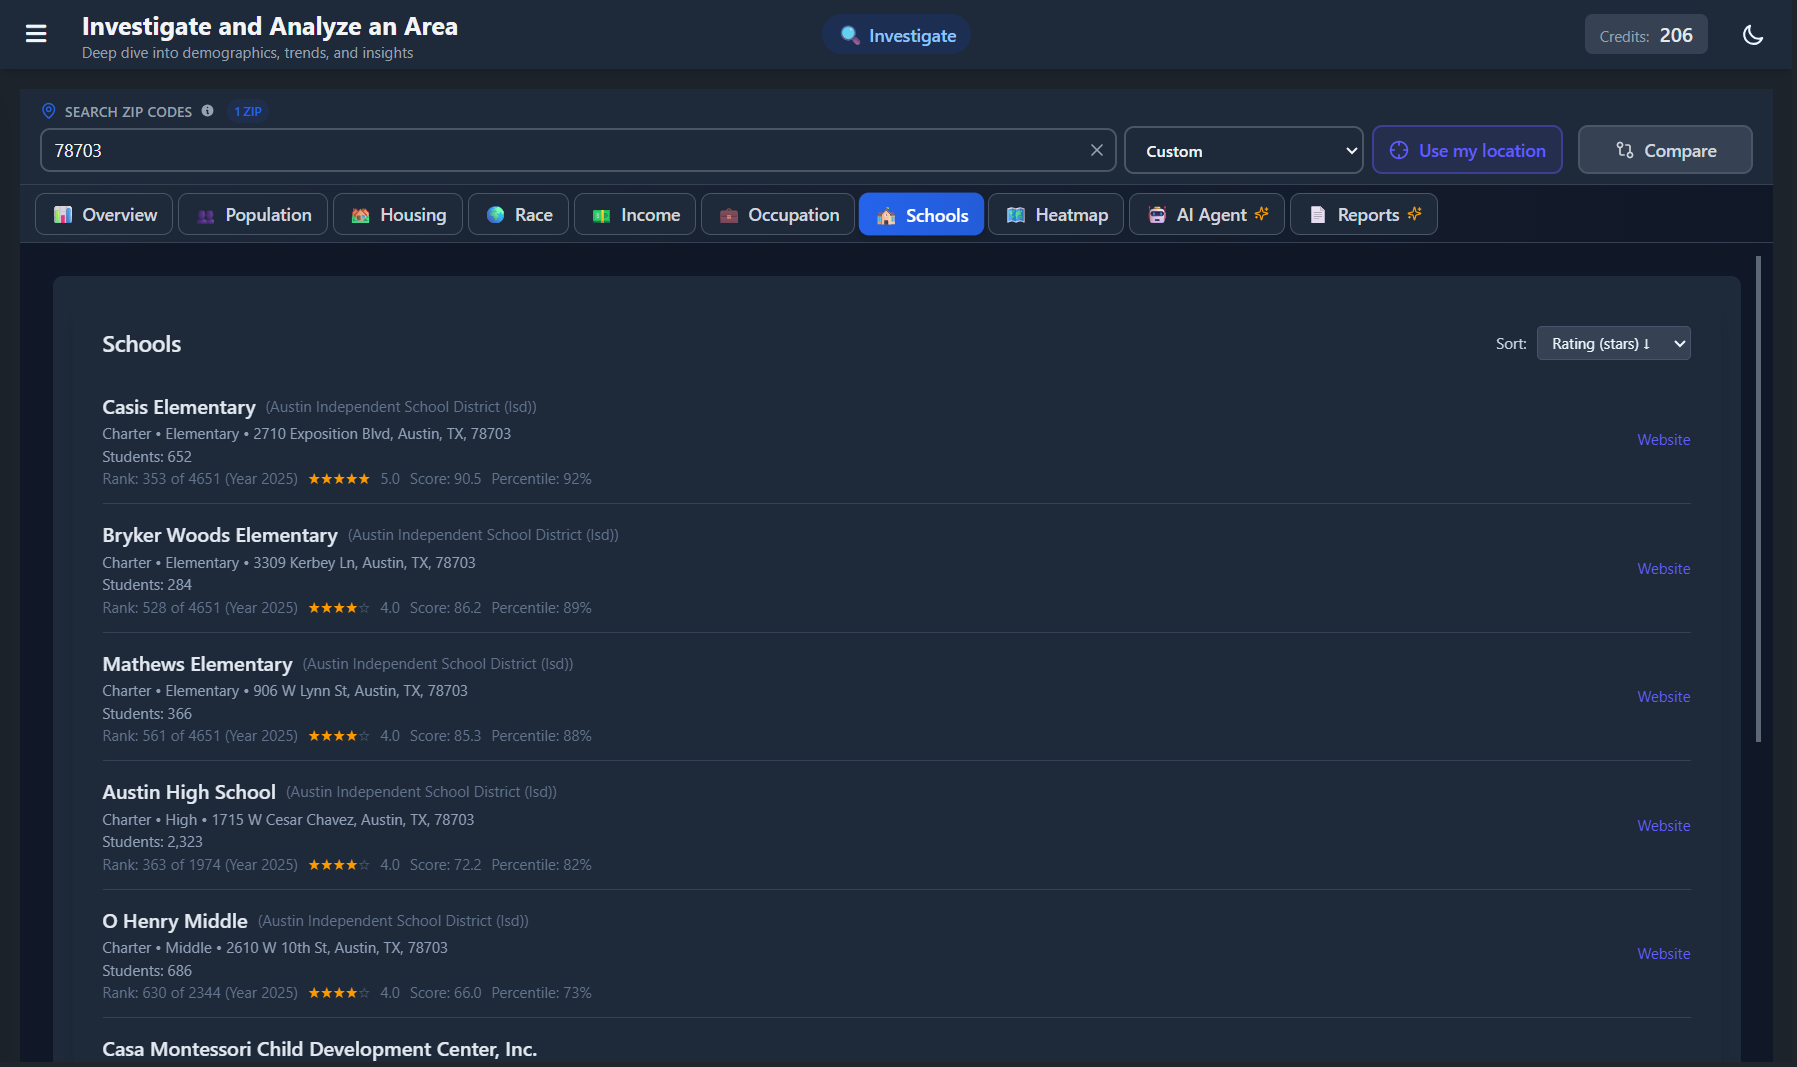This screenshot has width=1797, height=1067.
Task: Switch to the Overview tab
Action: coord(104,215)
